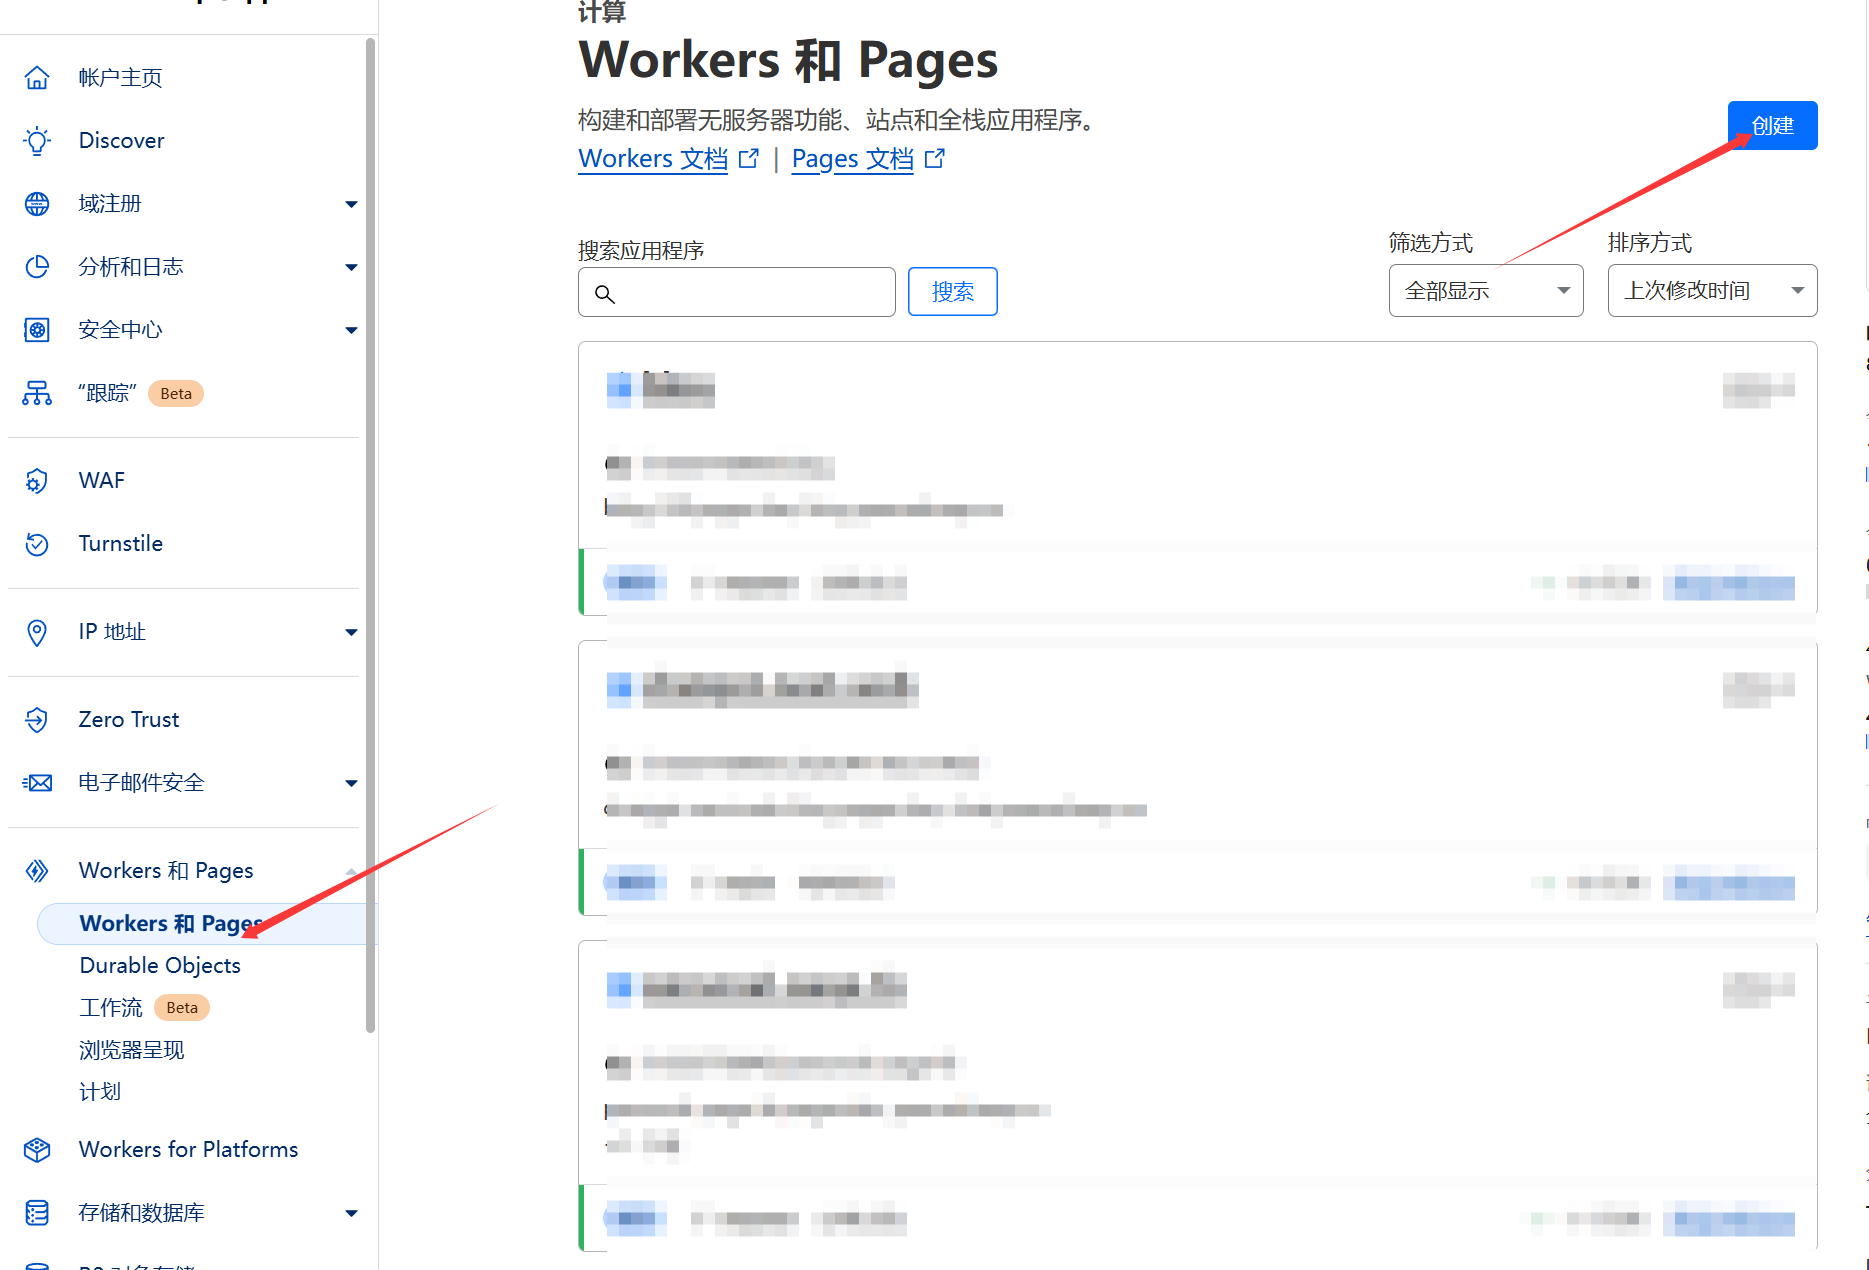Click the 分析和日志 sidebar label
This screenshot has height=1270, width=1869.
(x=131, y=267)
